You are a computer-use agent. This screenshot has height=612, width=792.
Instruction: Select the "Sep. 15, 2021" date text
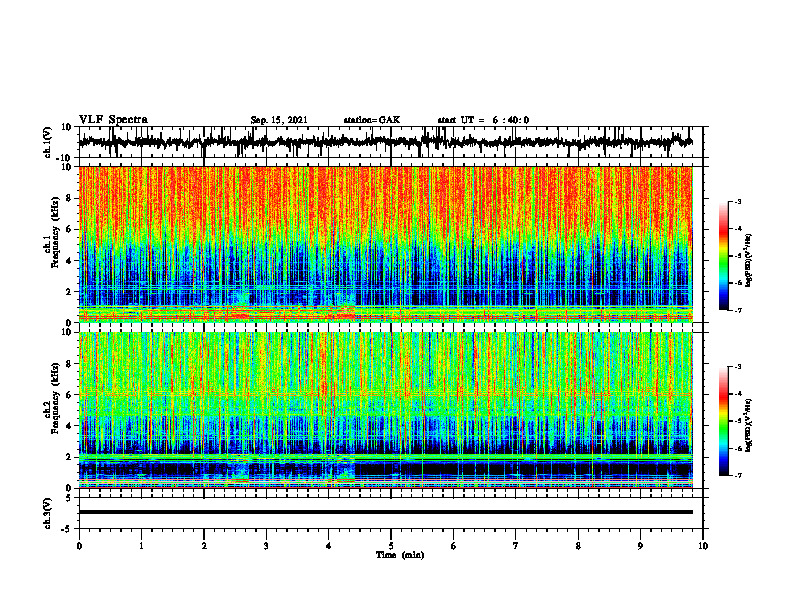pyautogui.click(x=279, y=120)
